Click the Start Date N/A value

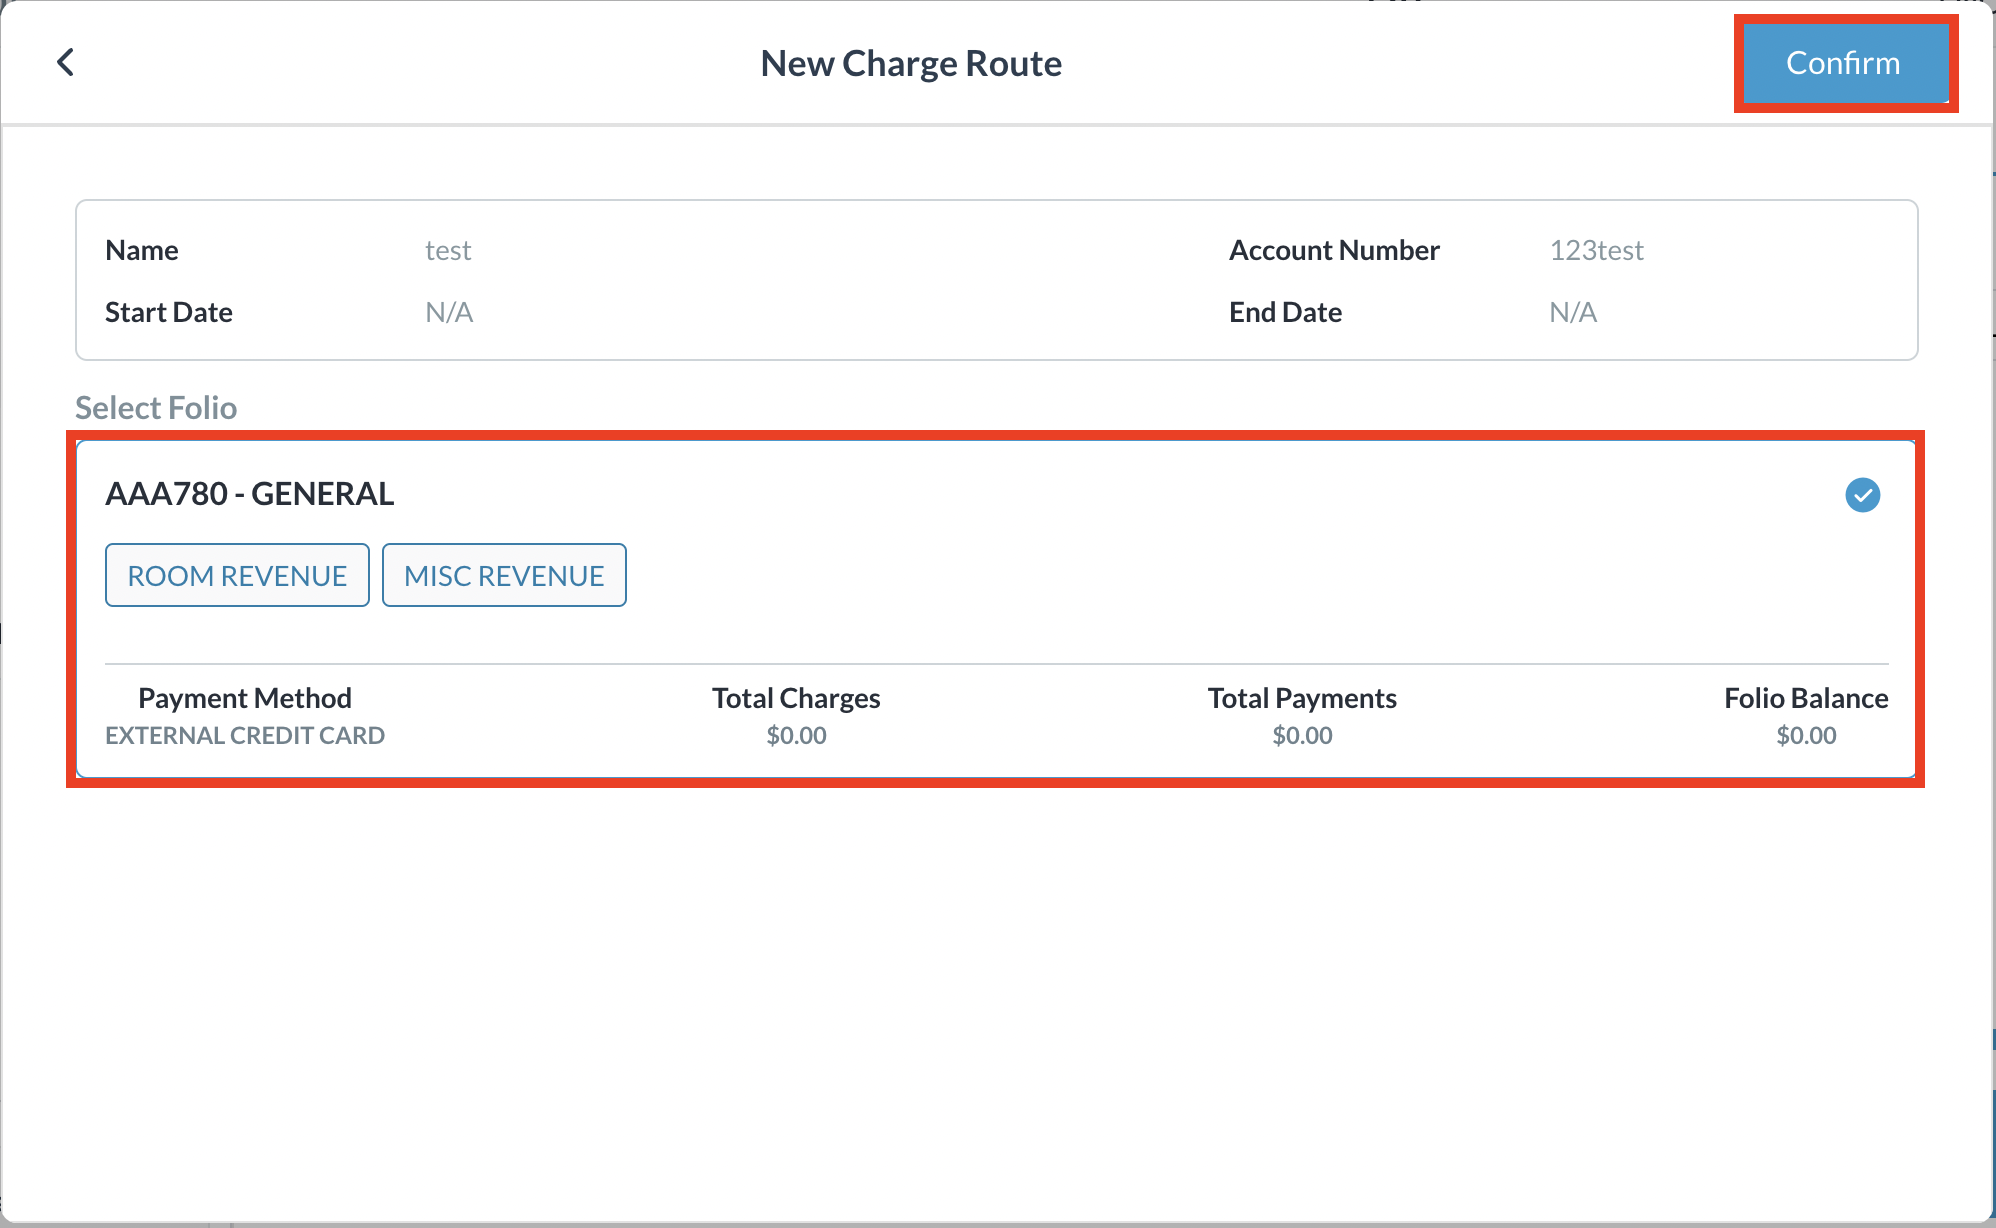(449, 312)
